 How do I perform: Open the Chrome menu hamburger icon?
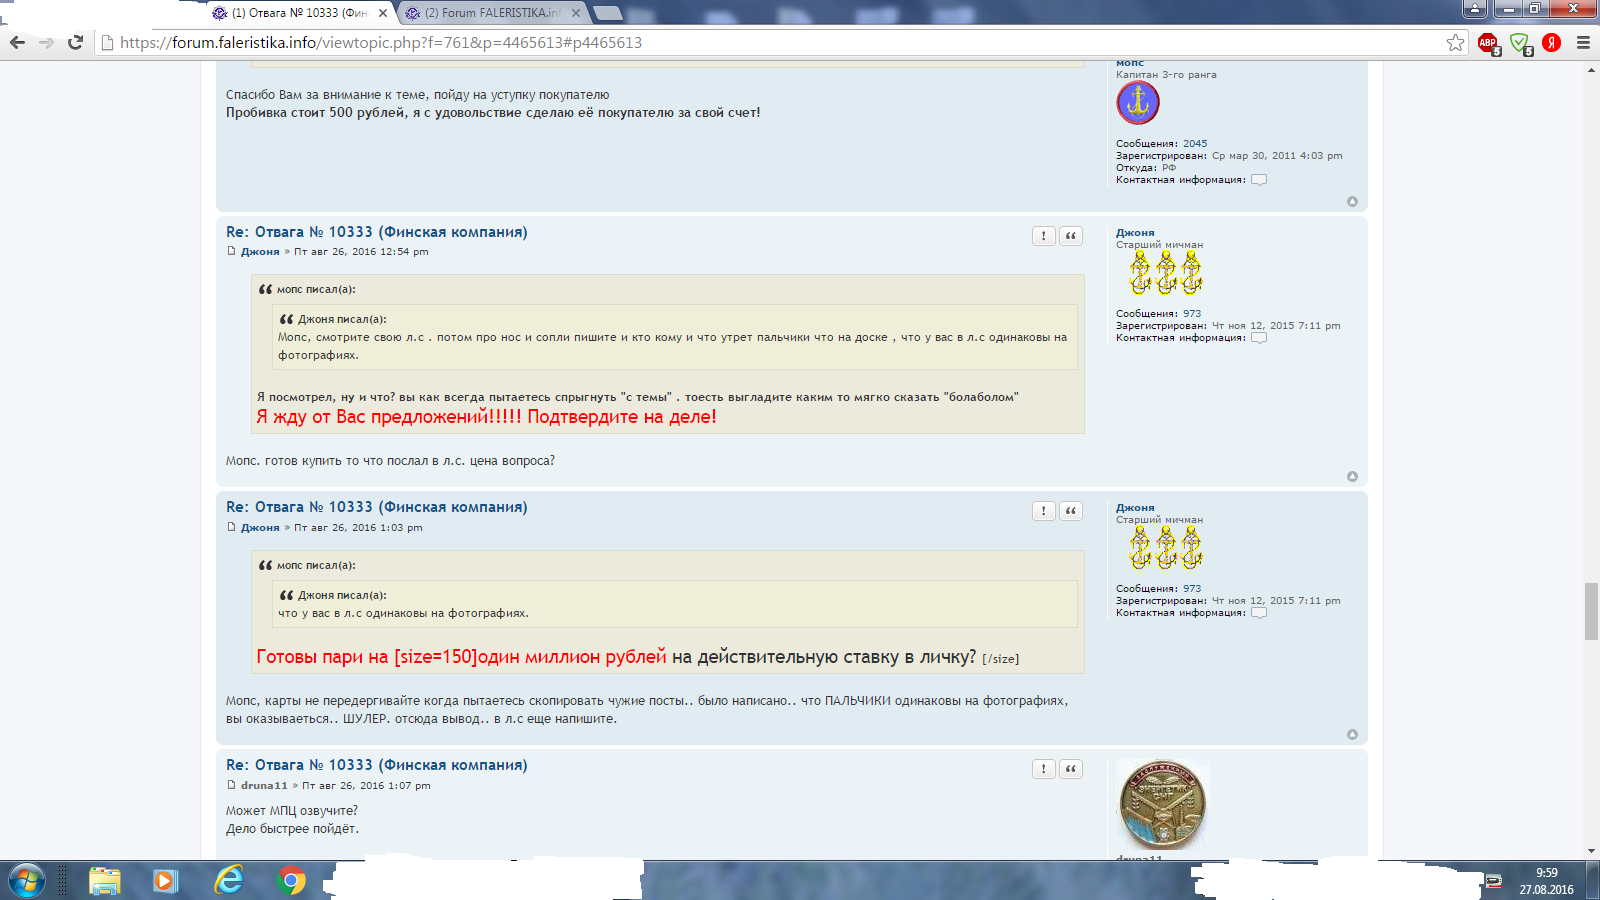[1583, 43]
